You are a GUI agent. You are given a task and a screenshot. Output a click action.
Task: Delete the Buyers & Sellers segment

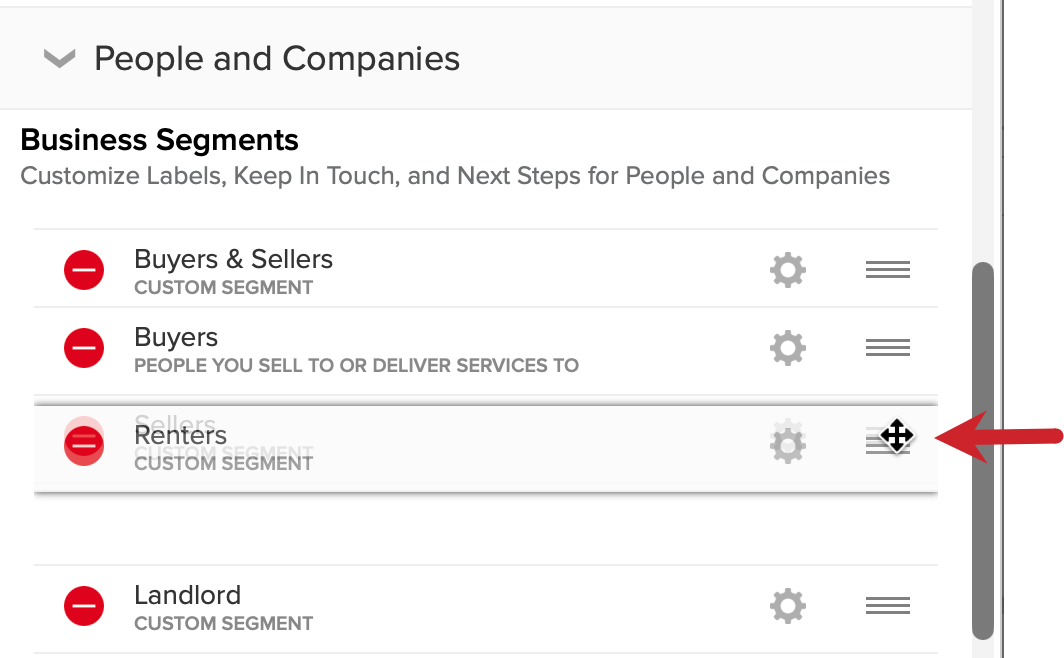84,270
